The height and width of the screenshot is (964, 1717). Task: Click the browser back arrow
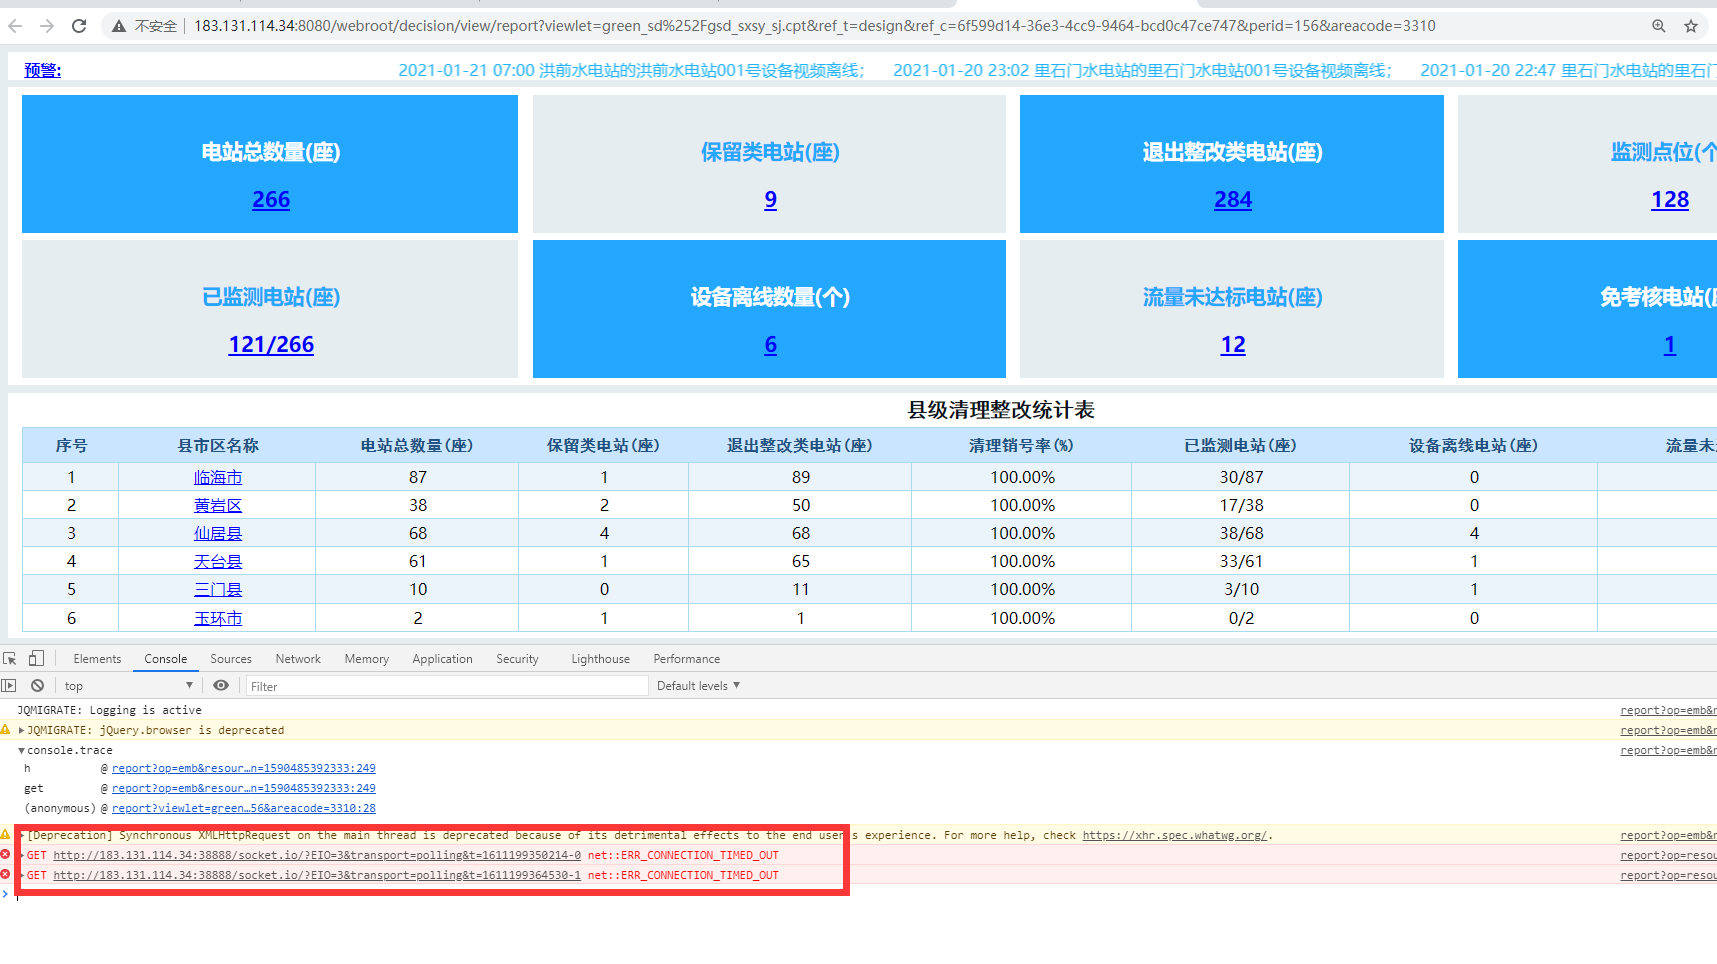pyautogui.click(x=15, y=26)
